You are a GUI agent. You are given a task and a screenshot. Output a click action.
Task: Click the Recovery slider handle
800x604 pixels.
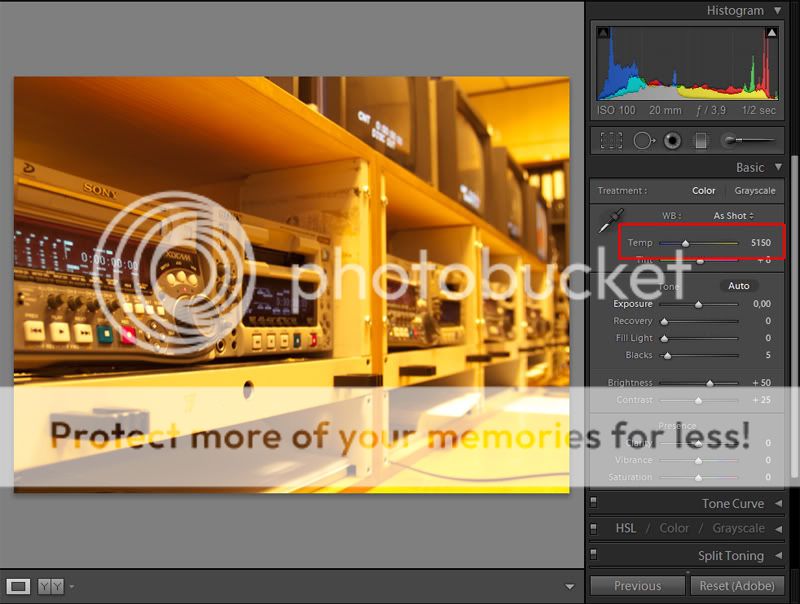(664, 321)
